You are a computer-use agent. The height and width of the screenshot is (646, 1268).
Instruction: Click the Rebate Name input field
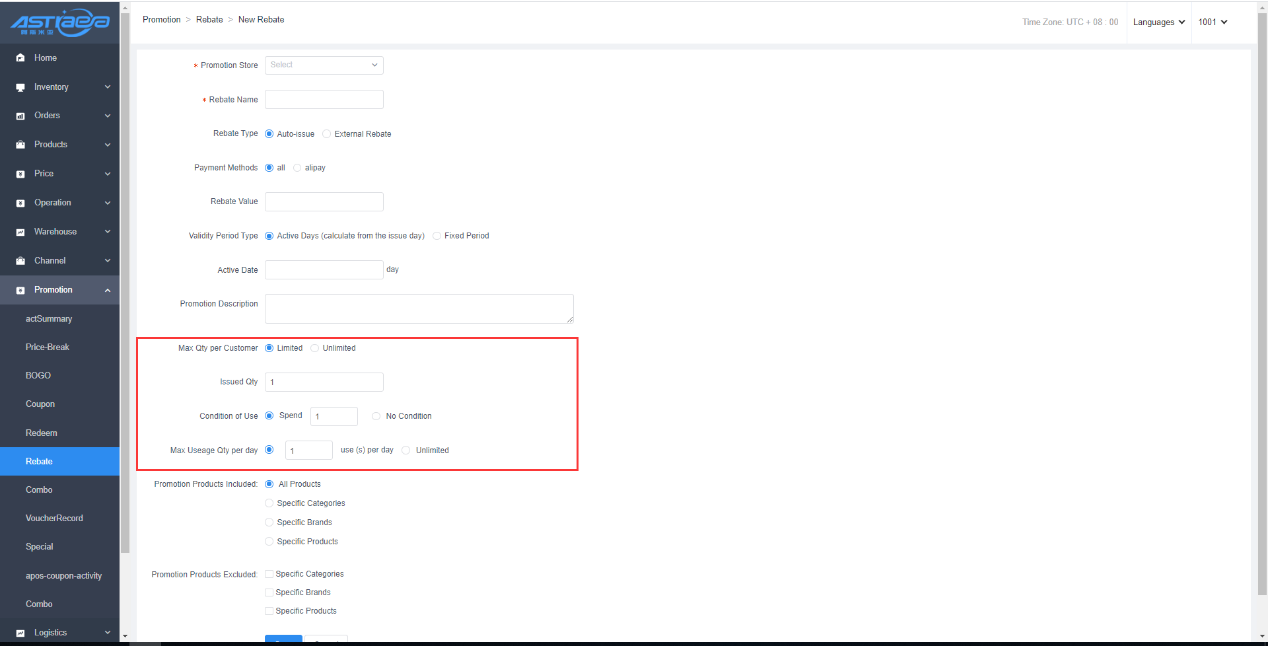pos(324,99)
